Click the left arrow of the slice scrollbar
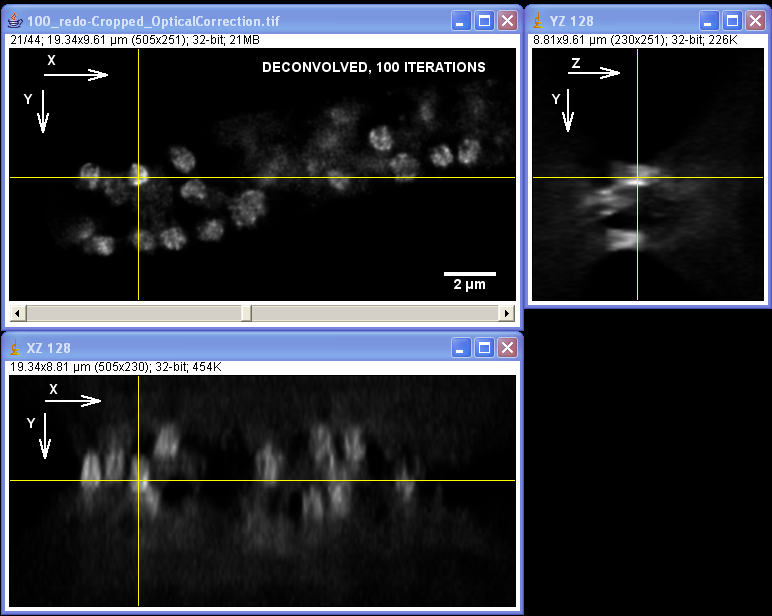 tap(18, 313)
